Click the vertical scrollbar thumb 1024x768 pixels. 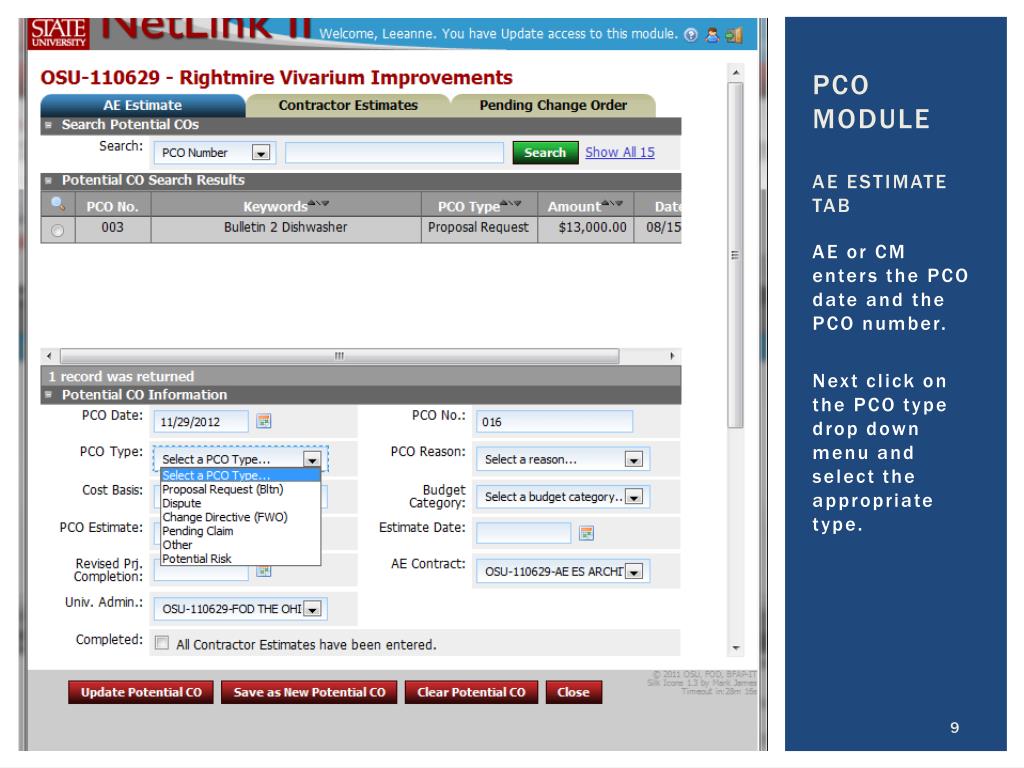point(735,255)
